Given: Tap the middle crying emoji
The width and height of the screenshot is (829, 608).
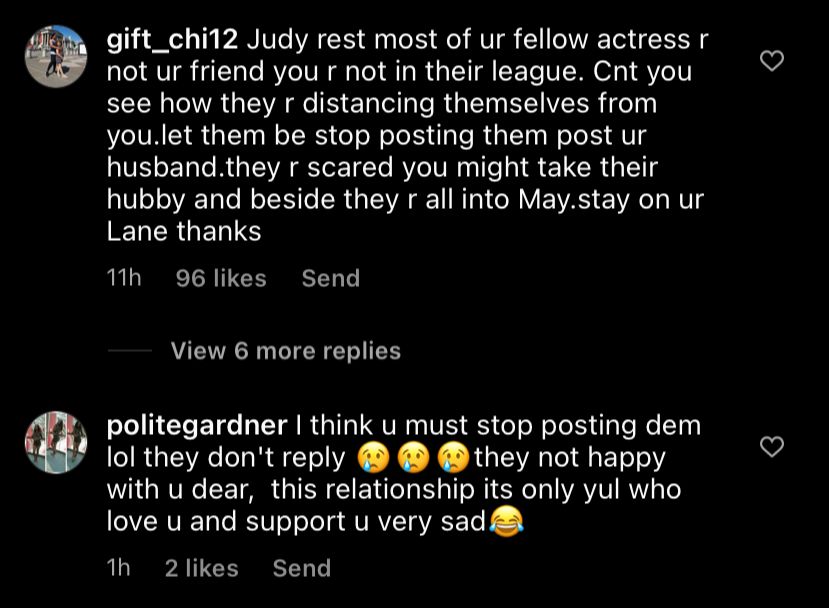Looking at the screenshot, I should (412, 458).
